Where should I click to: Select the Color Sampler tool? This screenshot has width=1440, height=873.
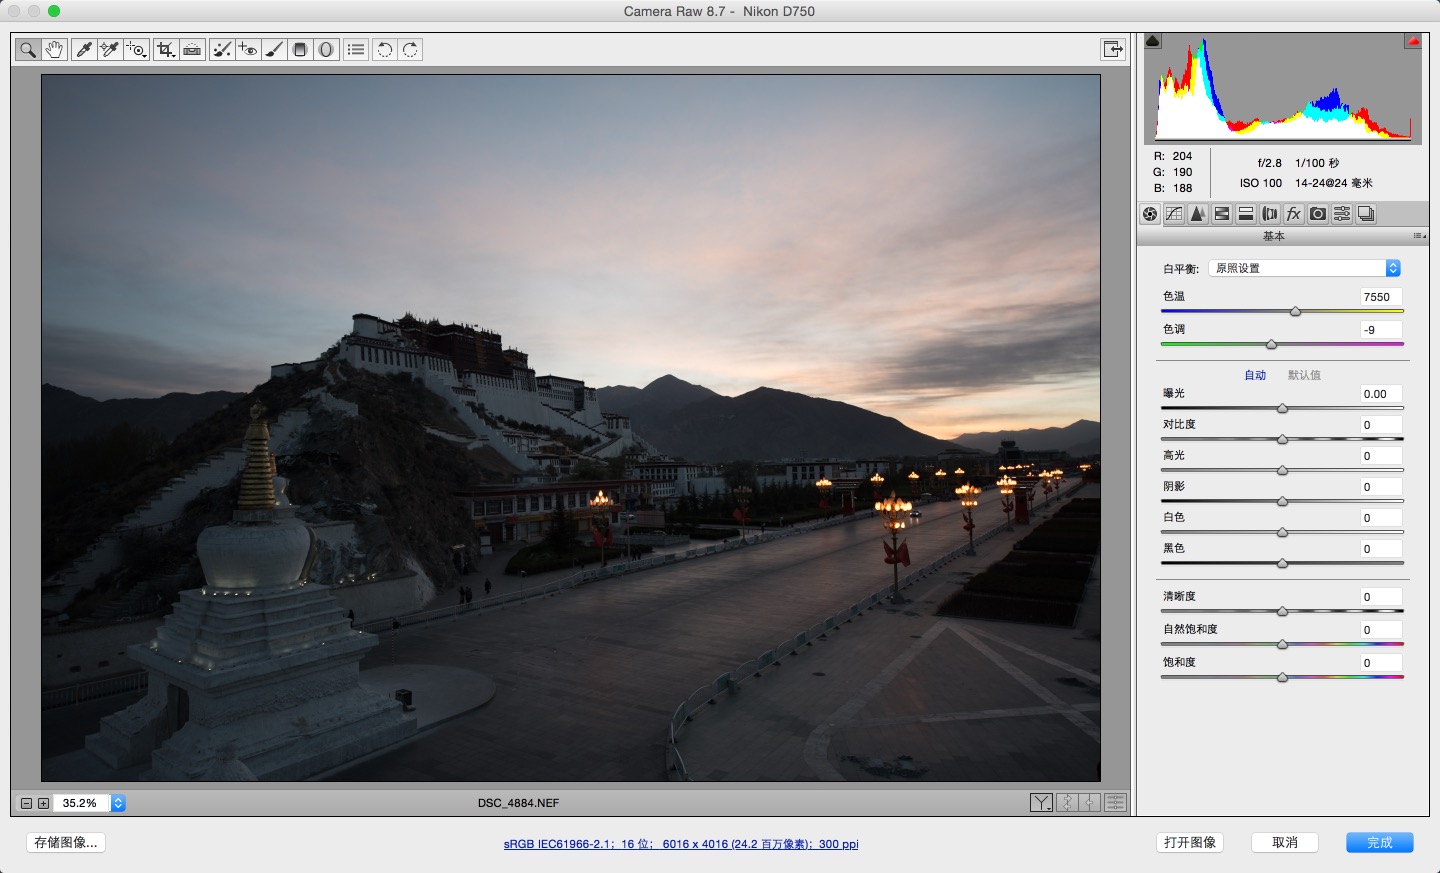(x=110, y=49)
